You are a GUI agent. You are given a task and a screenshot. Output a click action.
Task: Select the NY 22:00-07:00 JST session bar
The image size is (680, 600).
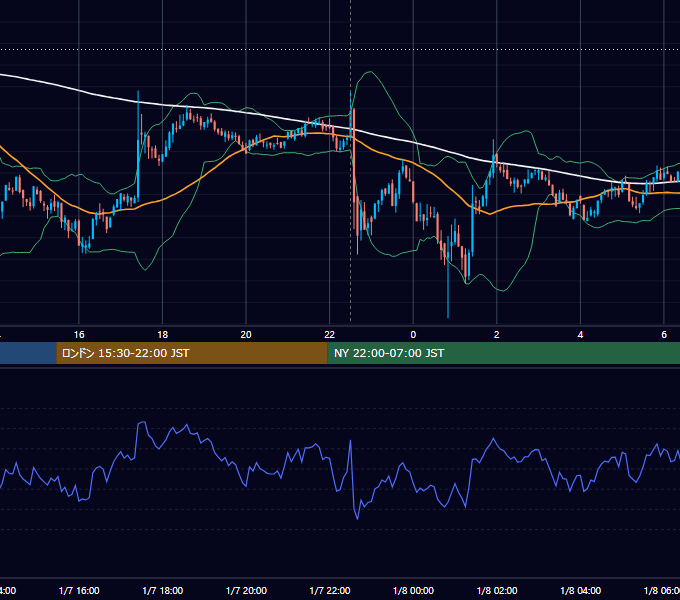point(503,353)
